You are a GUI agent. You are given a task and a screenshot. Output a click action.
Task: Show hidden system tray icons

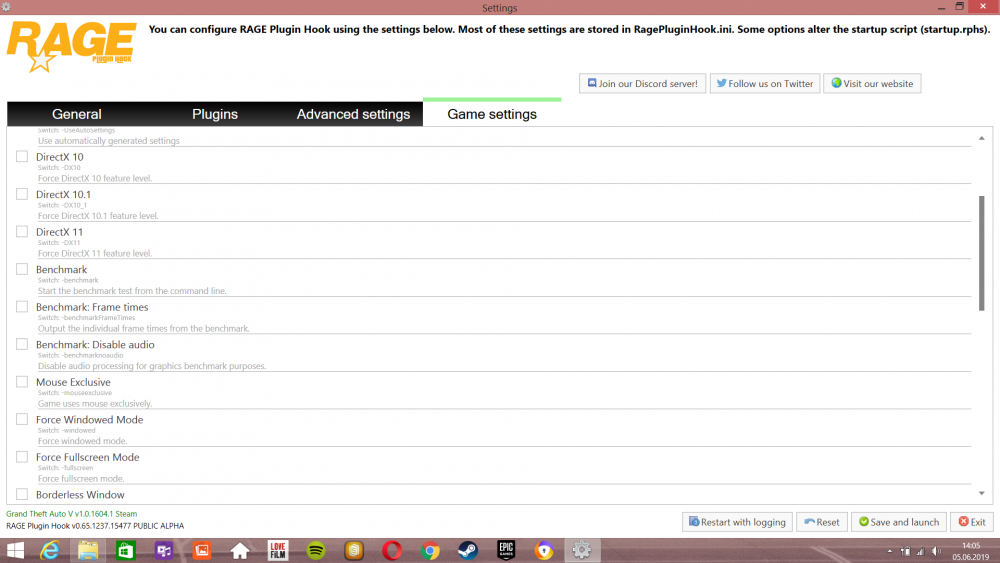click(890, 551)
